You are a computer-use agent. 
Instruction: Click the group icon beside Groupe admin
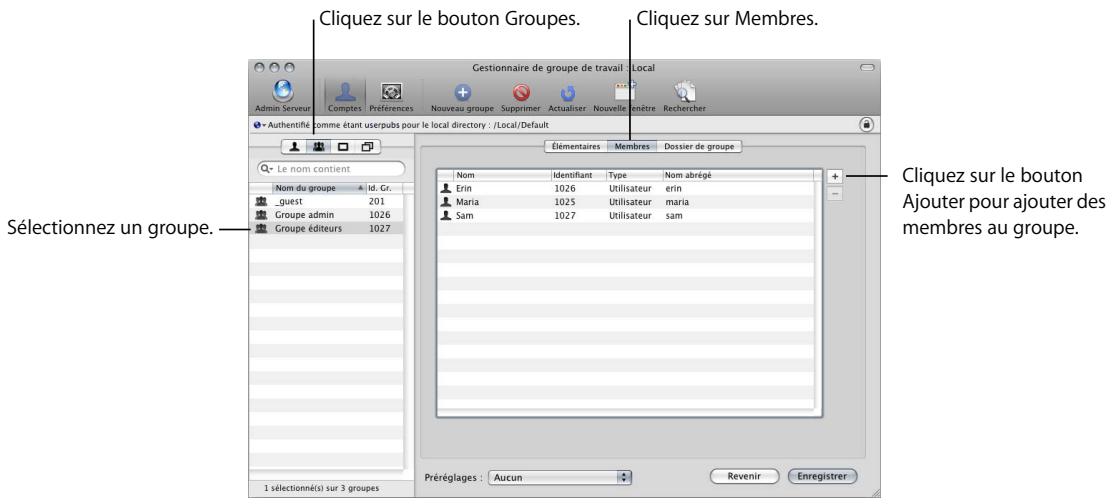pyautogui.click(x=261, y=215)
